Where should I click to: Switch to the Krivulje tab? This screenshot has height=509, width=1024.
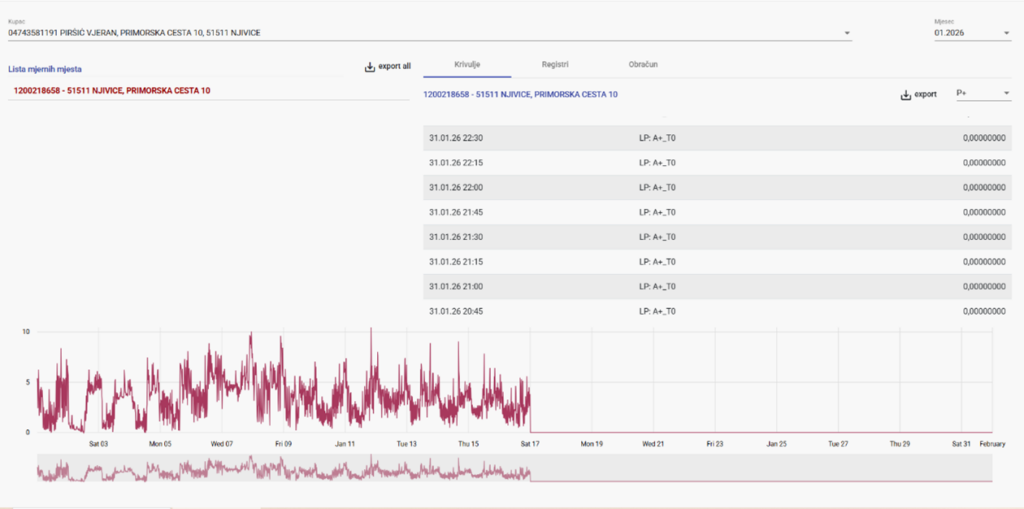468,64
